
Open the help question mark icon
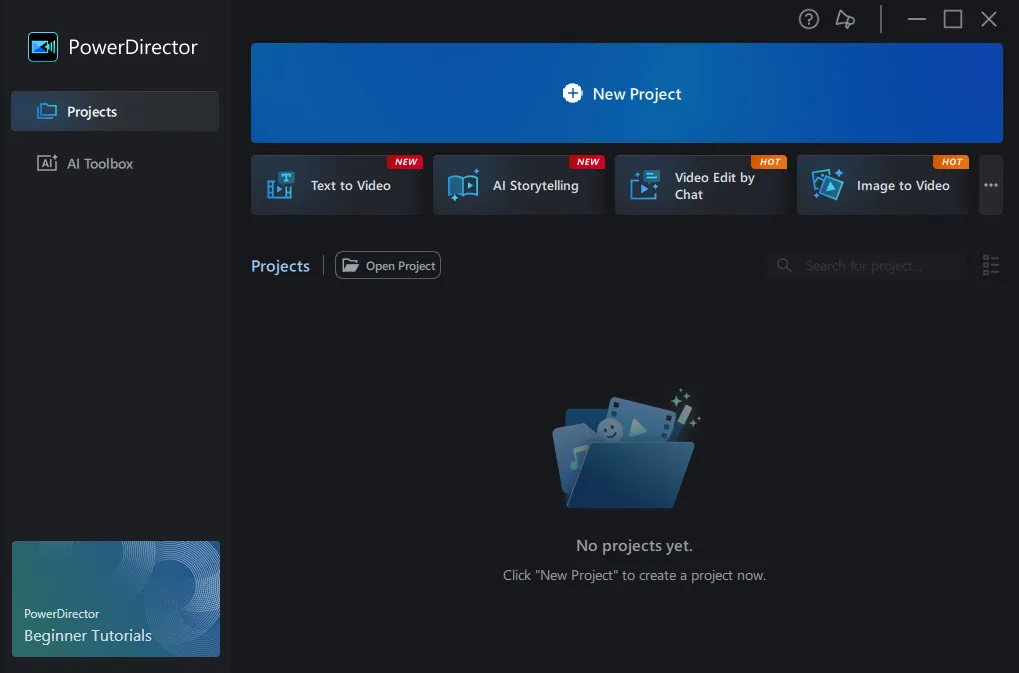808,19
